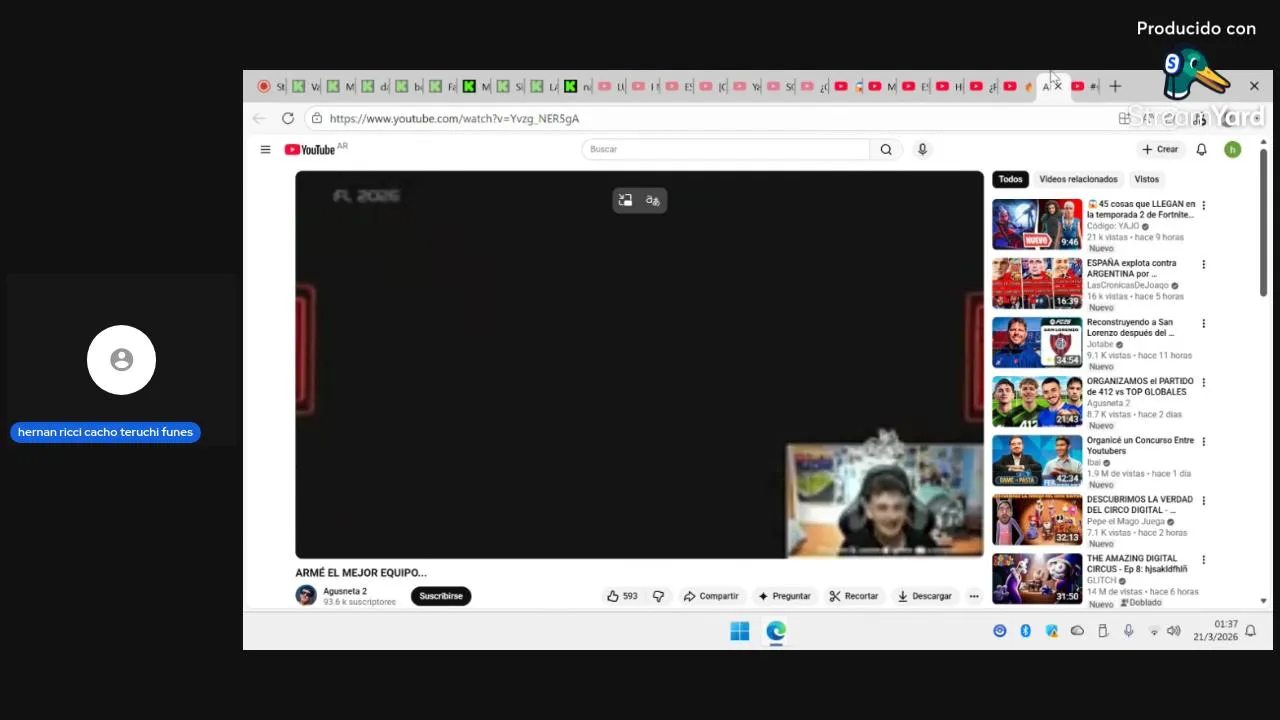Select the Videos relacionados filter chip
Viewport: 1280px width, 720px height.
(x=1078, y=180)
